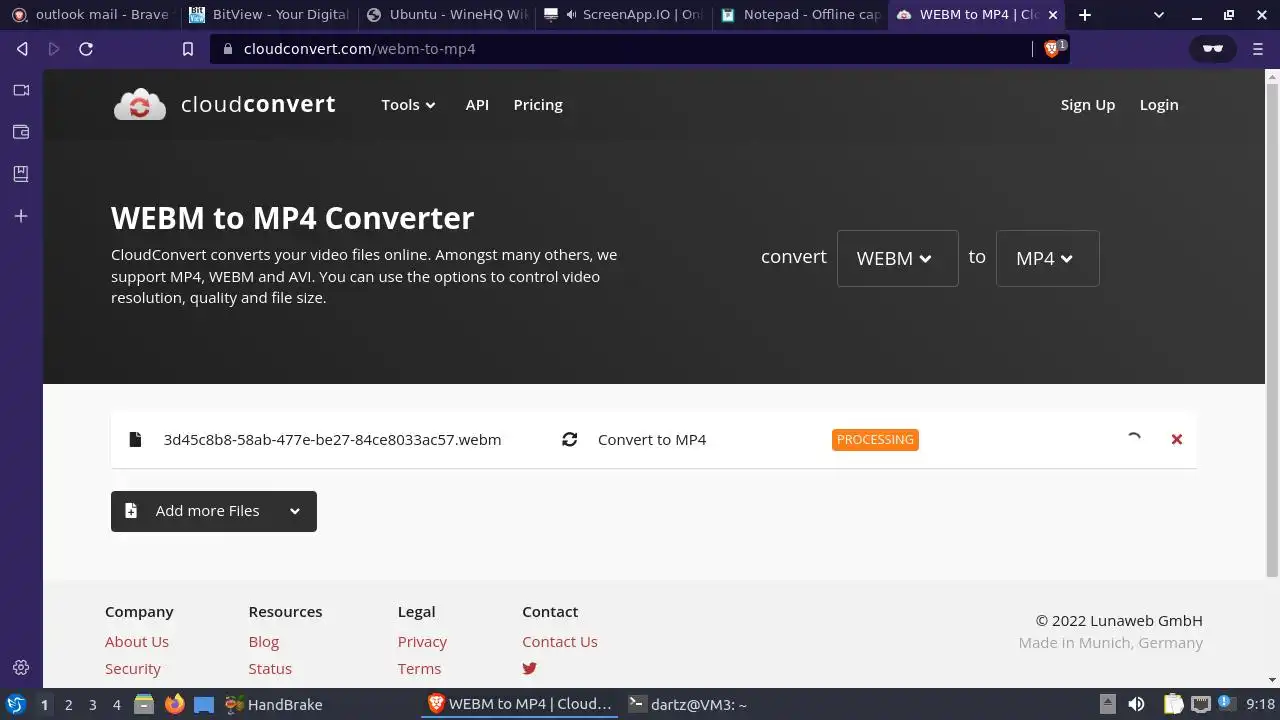Switch to workspace 4 in the taskbar
The image size is (1280, 720).
(x=117, y=704)
